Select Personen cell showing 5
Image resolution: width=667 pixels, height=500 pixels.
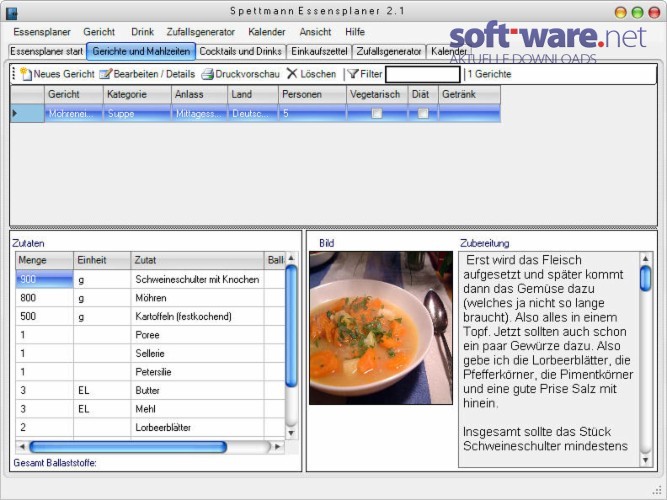[x=312, y=114]
